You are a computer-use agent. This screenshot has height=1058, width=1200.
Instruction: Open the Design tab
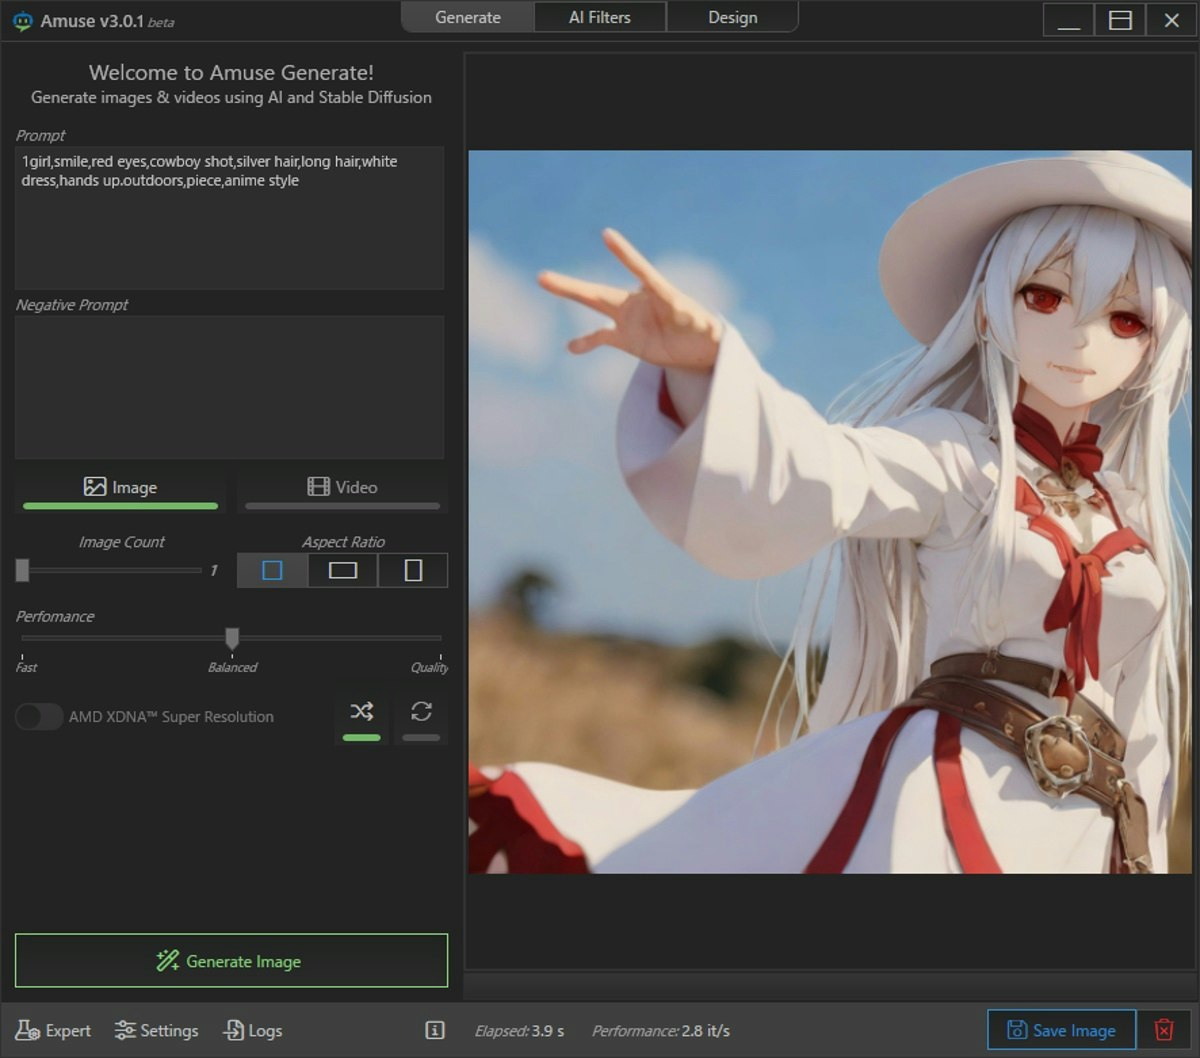click(732, 17)
